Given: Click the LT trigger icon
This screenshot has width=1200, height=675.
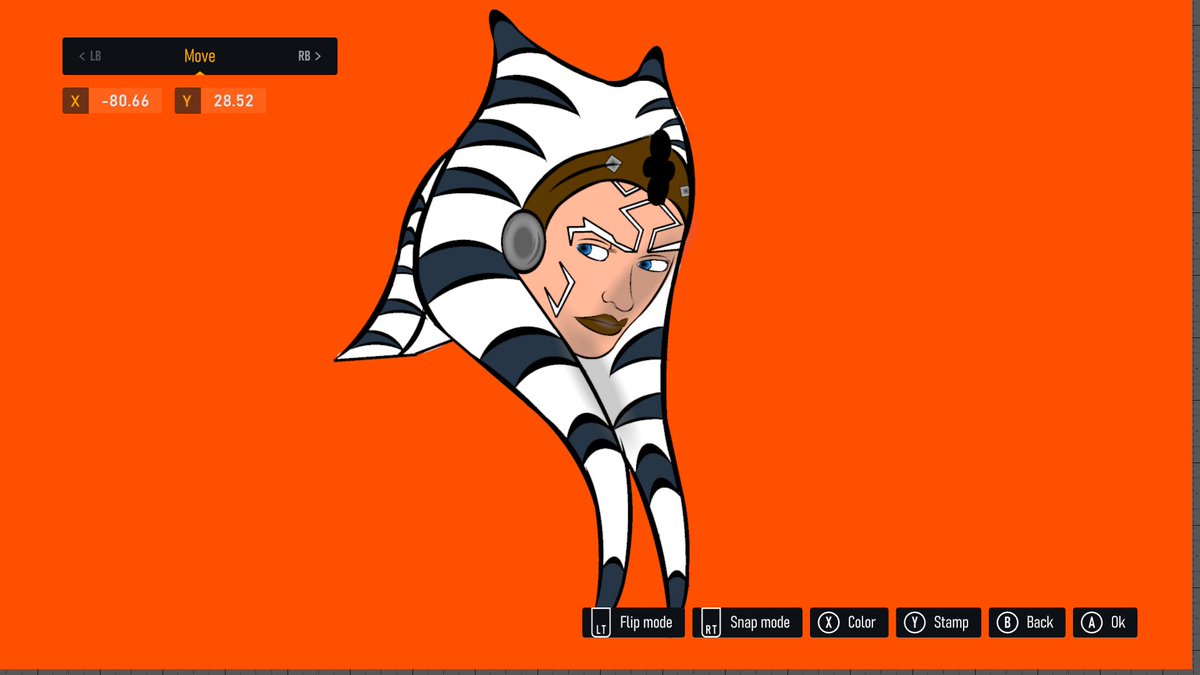Looking at the screenshot, I should coord(601,622).
